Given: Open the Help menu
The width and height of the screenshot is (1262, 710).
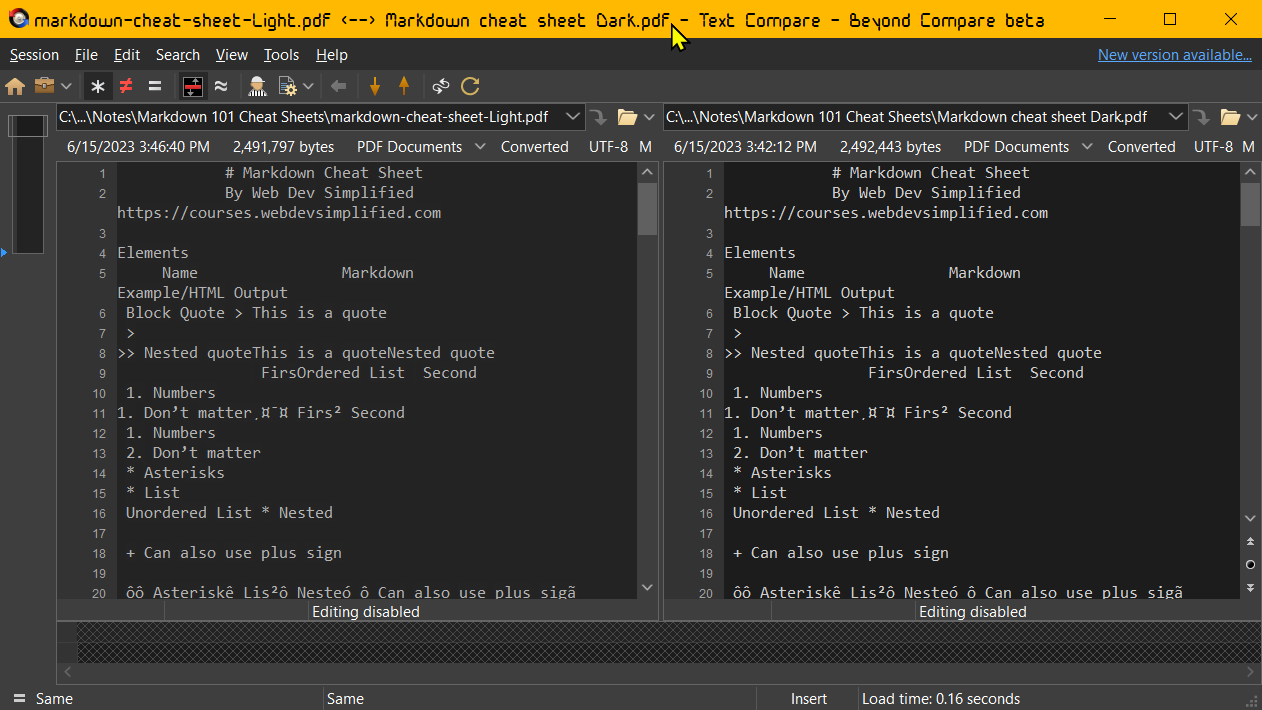Looking at the screenshot, I should pyautogui.click(x=331, y=55).
